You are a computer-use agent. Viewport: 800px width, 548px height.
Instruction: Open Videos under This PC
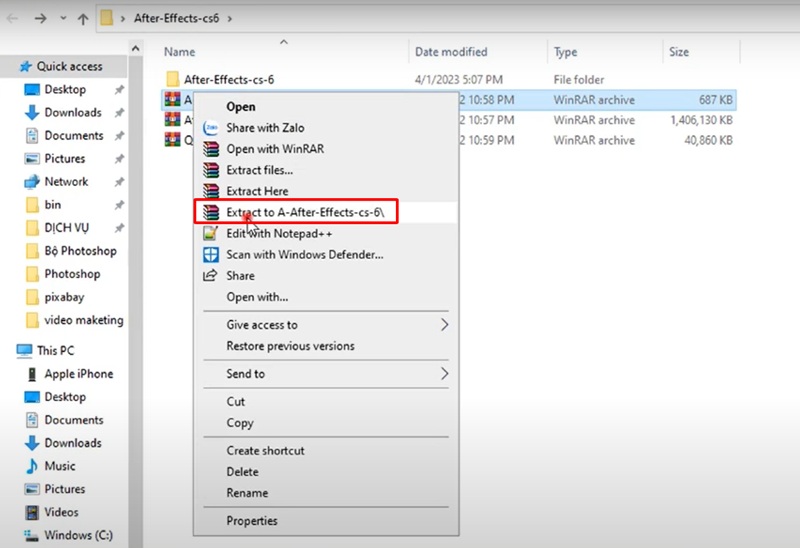(61, 512)
